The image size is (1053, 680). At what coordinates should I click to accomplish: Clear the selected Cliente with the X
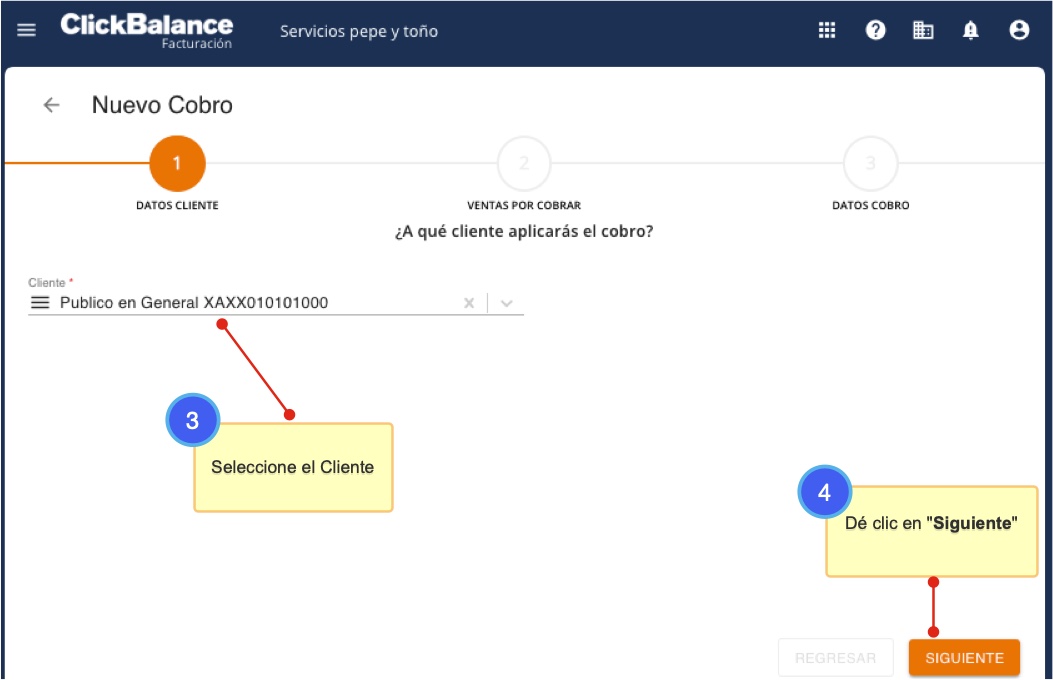[468, 303]
